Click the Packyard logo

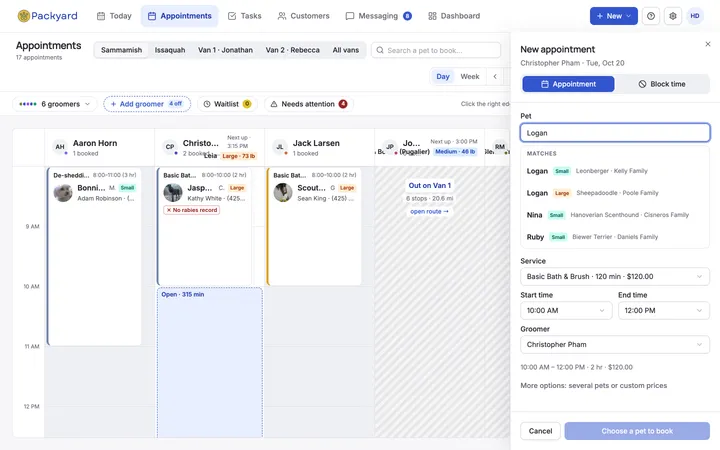point(47,16)
